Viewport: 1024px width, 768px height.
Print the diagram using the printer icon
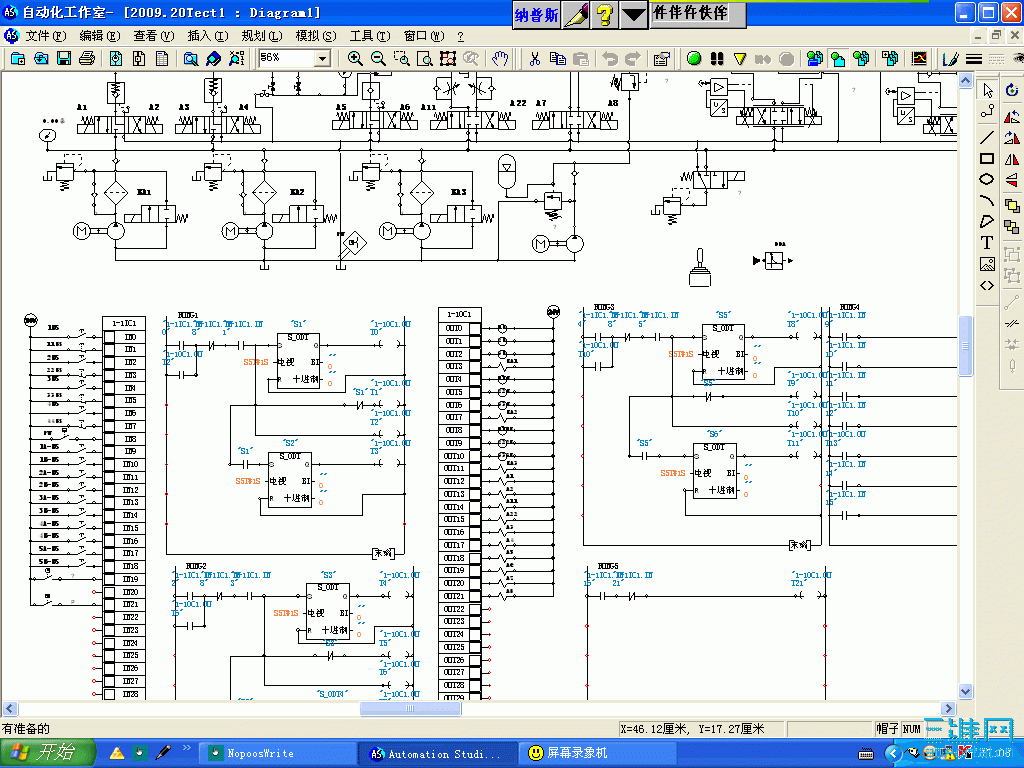tap(87, 59)
